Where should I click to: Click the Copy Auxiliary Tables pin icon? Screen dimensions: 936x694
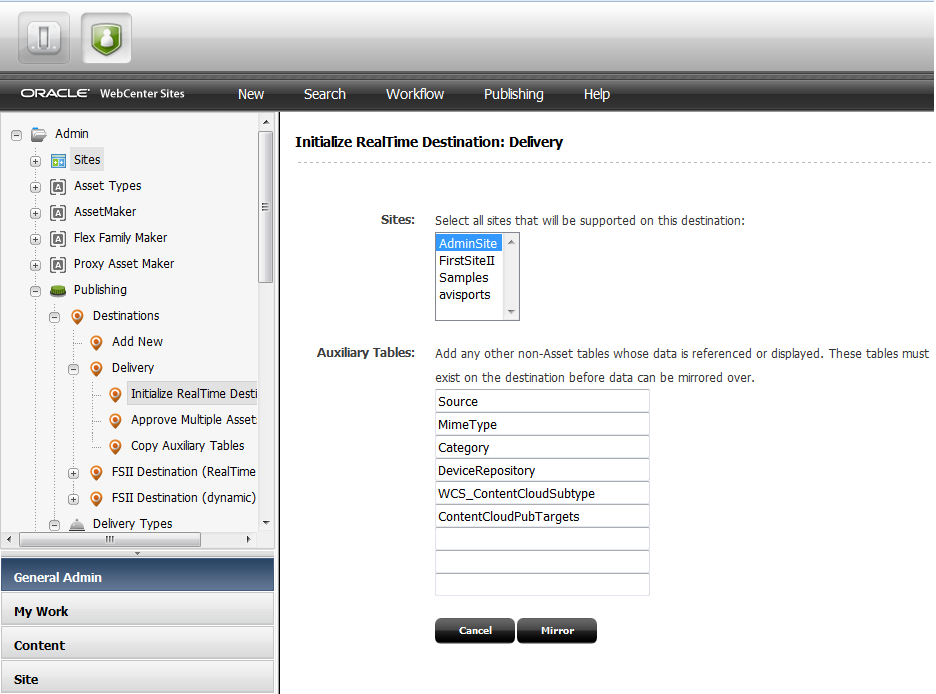[x=115, y=446]
